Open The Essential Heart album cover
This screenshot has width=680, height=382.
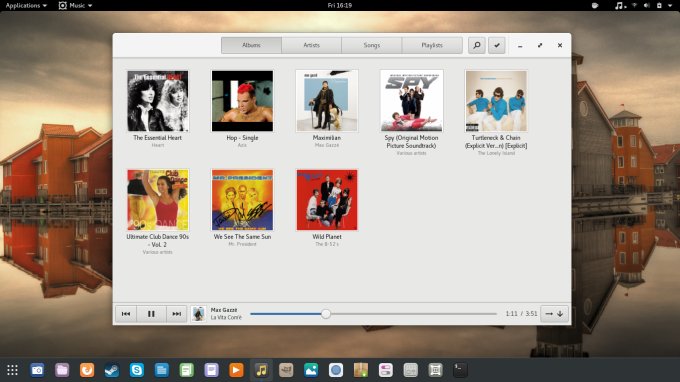pos(158,101)
